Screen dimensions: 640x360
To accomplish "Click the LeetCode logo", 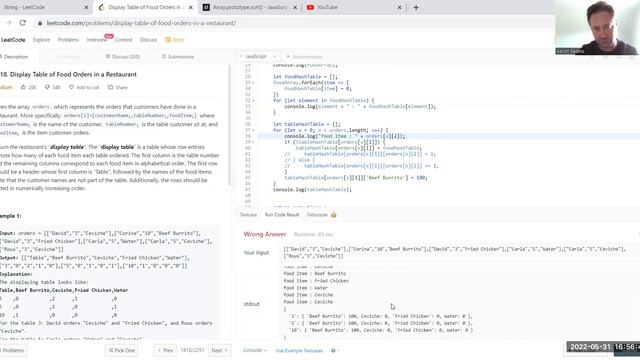I will point(13,40).
